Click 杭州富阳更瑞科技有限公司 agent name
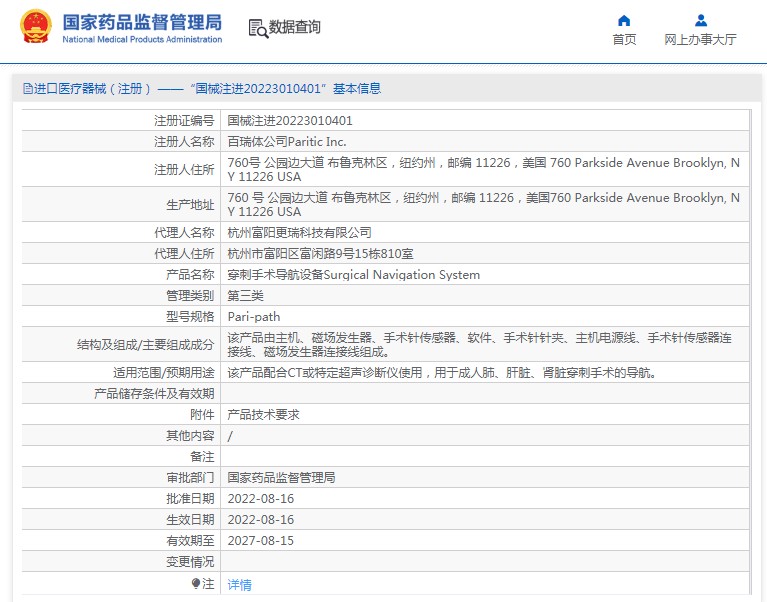Screen dimensions: 767x602 [299, 232]
